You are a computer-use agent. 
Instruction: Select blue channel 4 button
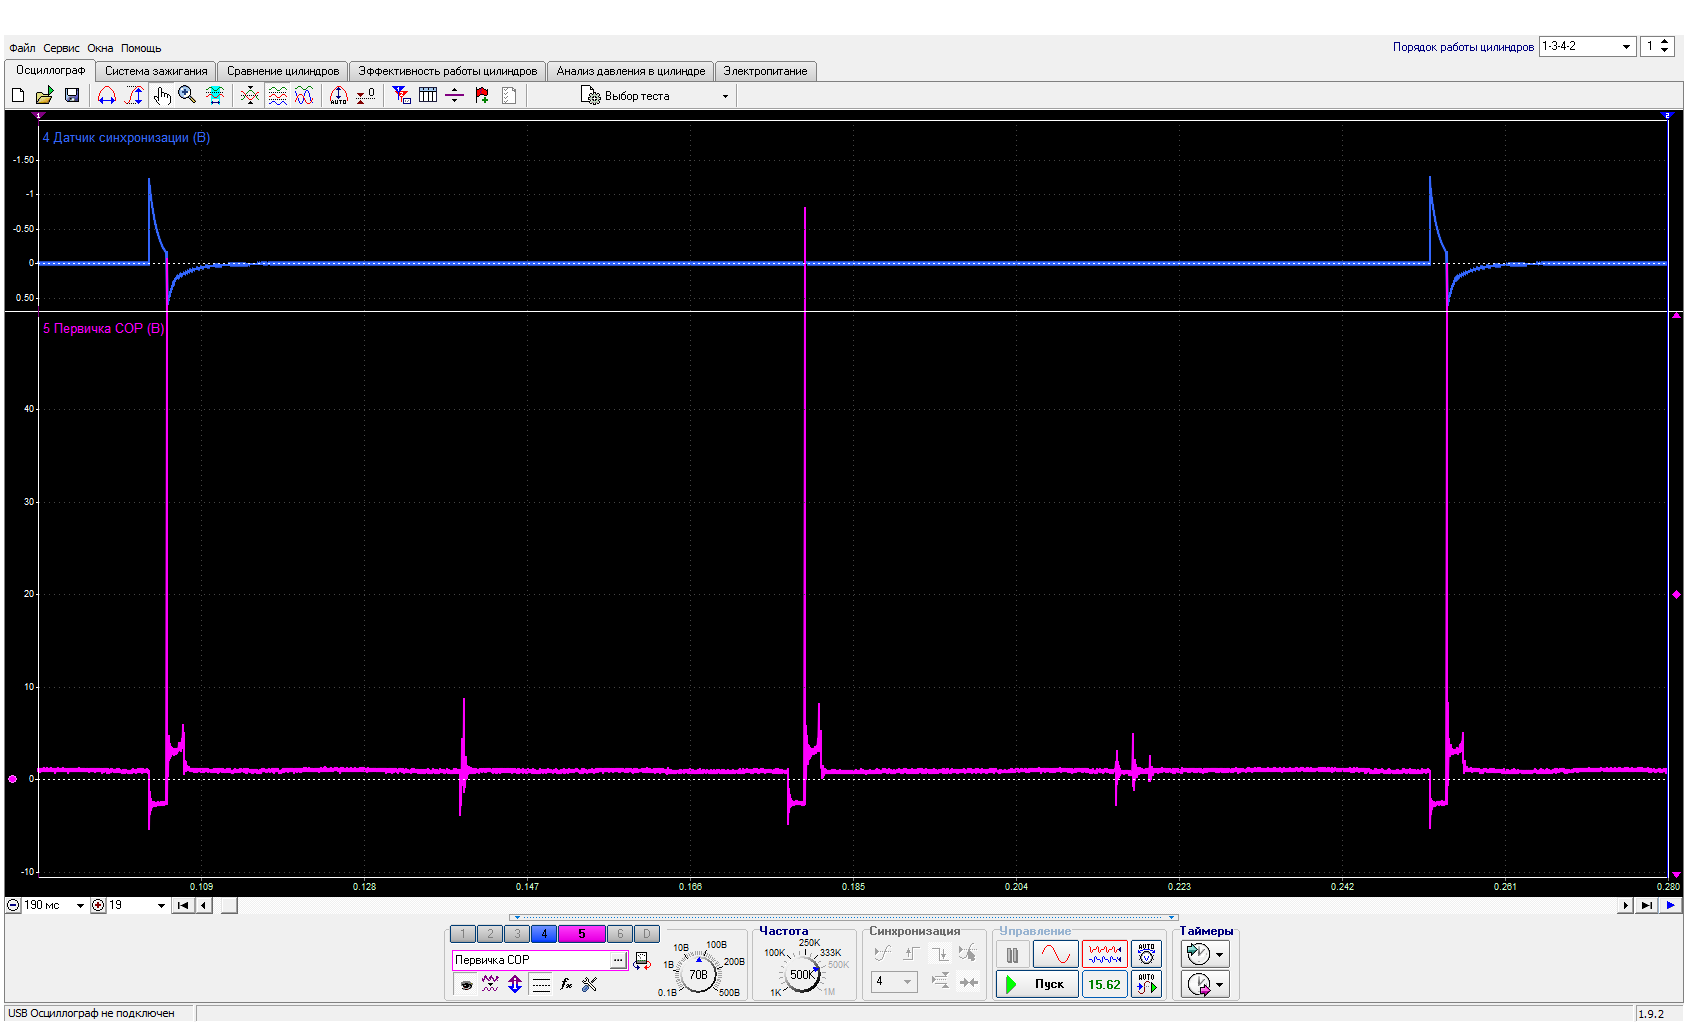(544, 934)
